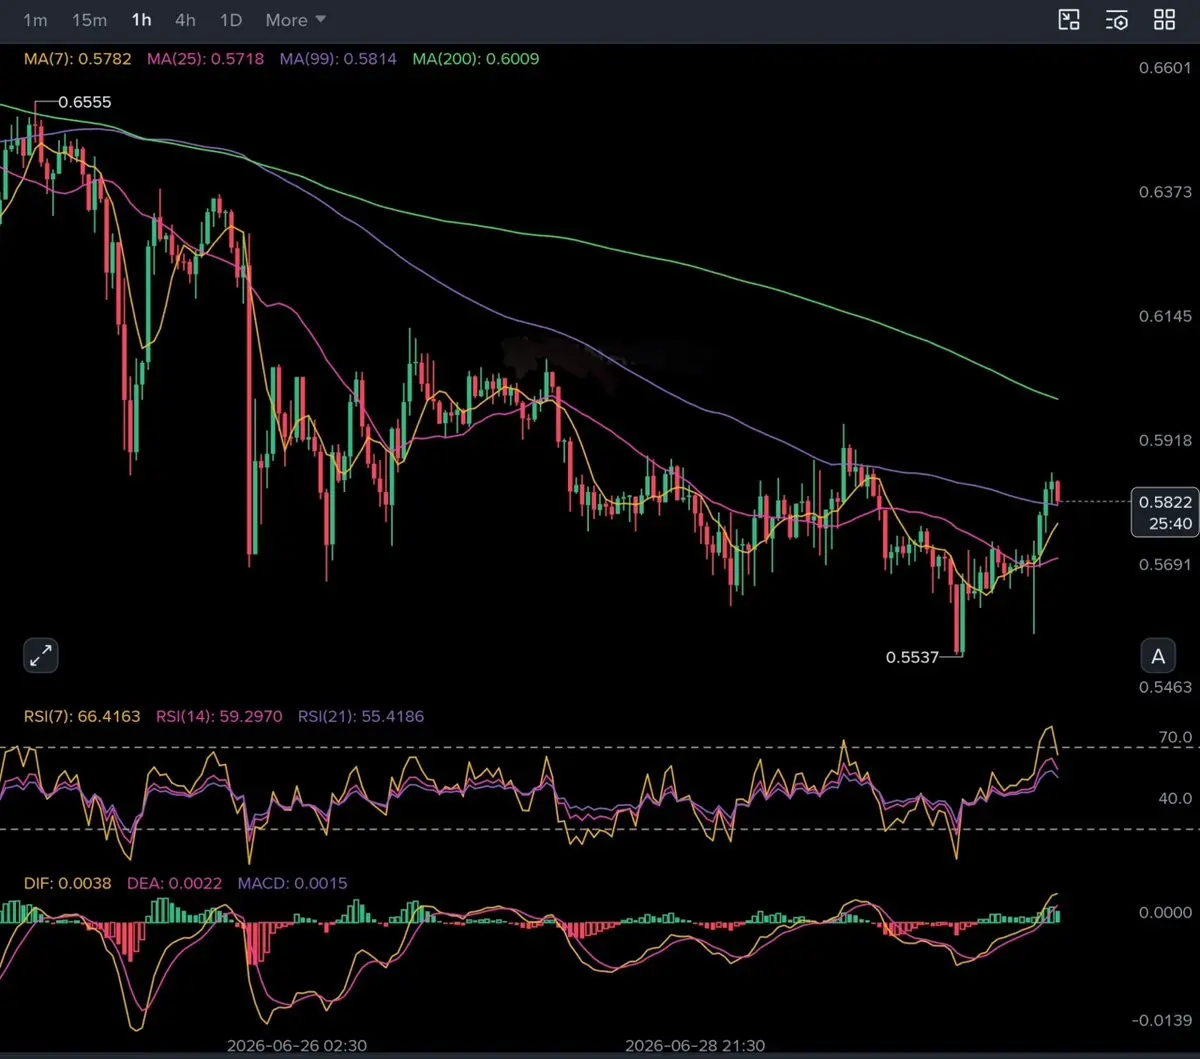This screenshot has width=1200, height=1059.
Task: Click the MACD -0.0139 axis label
Action: tap(1163, 1020)
